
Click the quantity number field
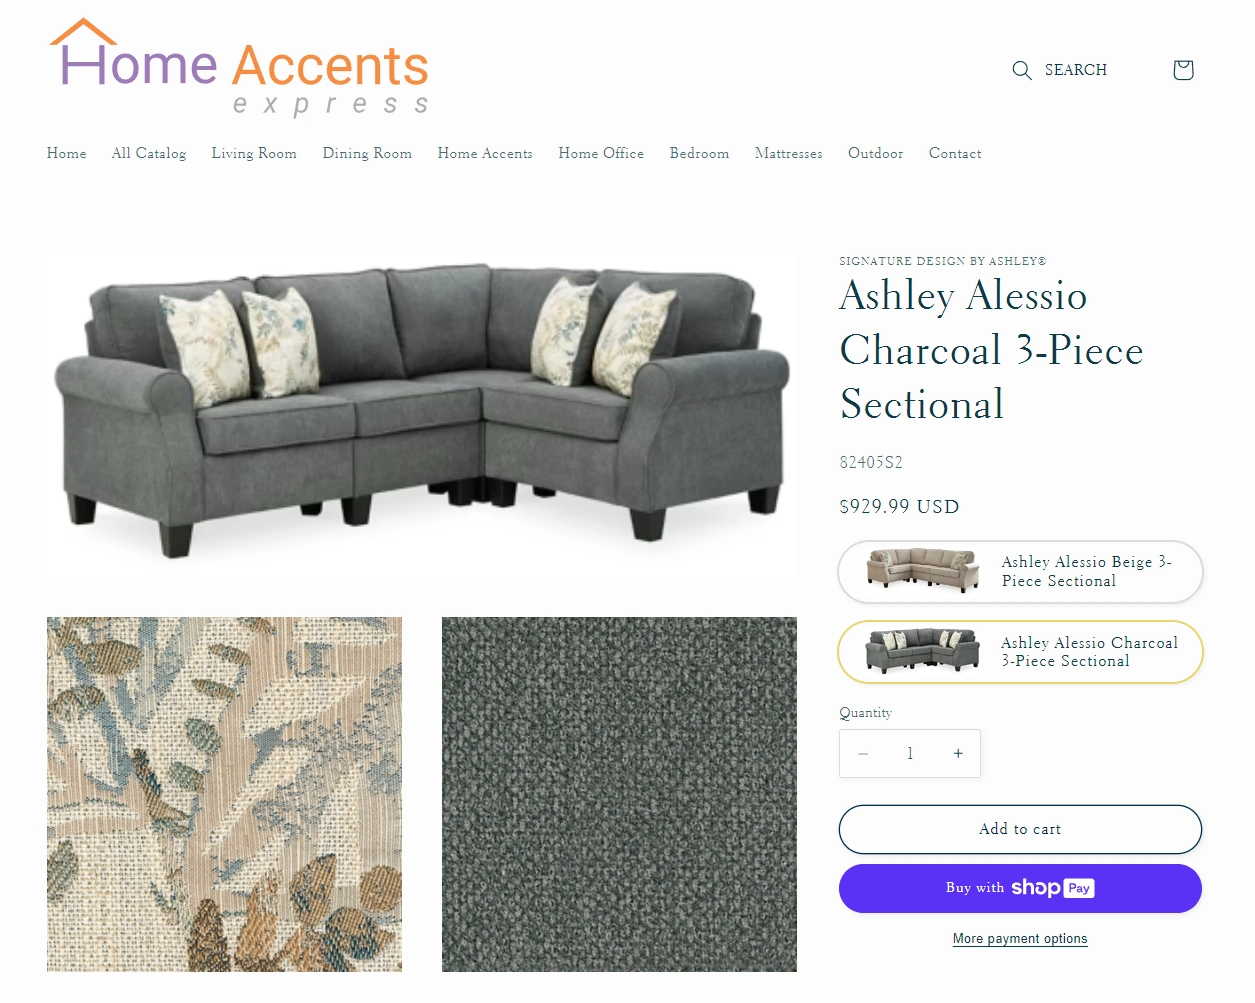point(910,754)
